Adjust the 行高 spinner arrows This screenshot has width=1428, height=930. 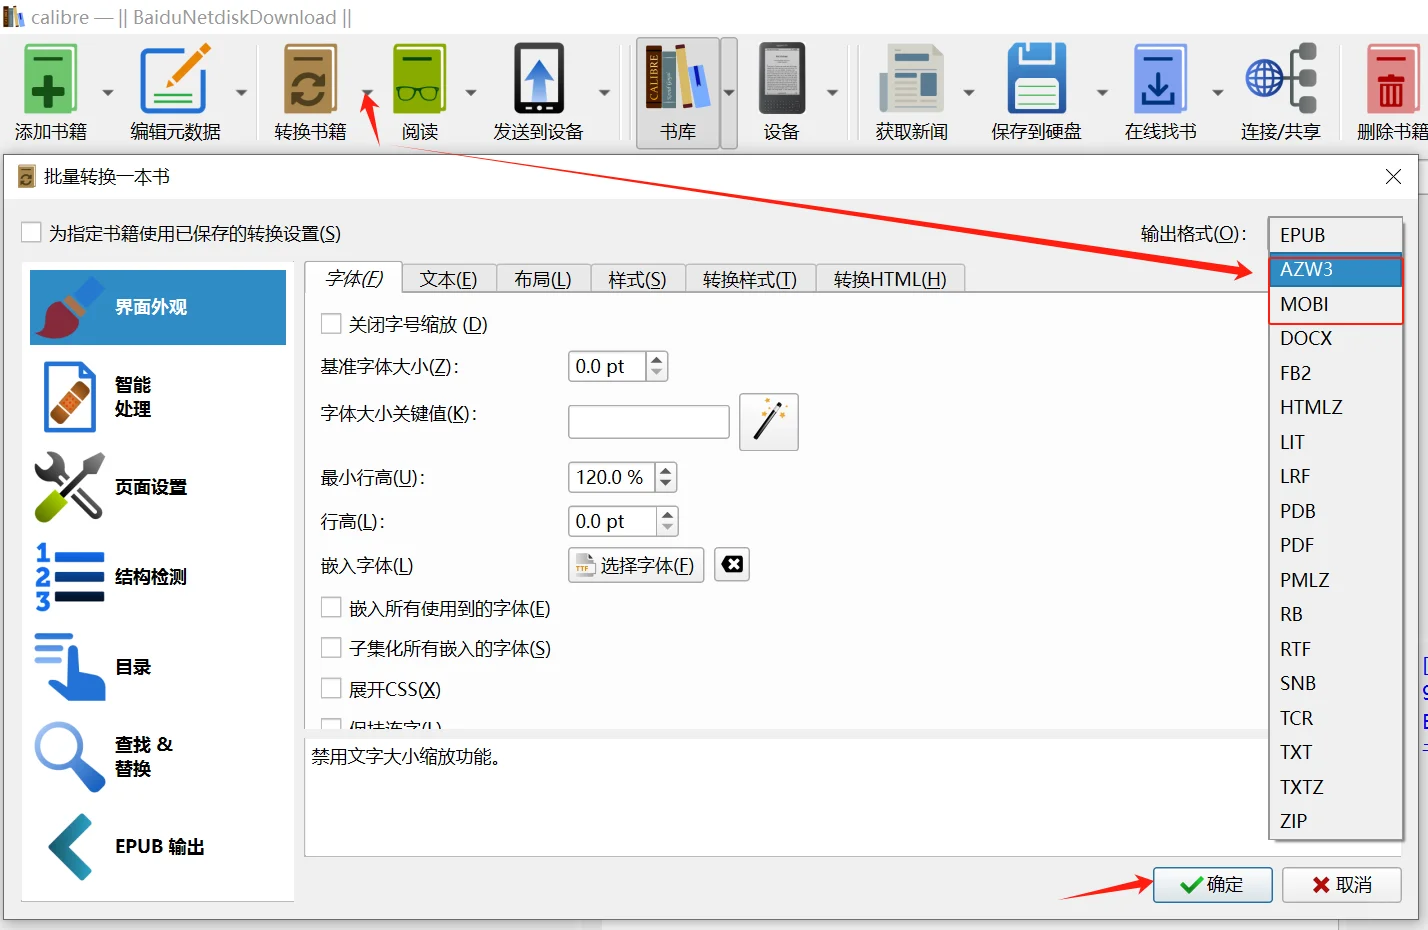point(667,521)
